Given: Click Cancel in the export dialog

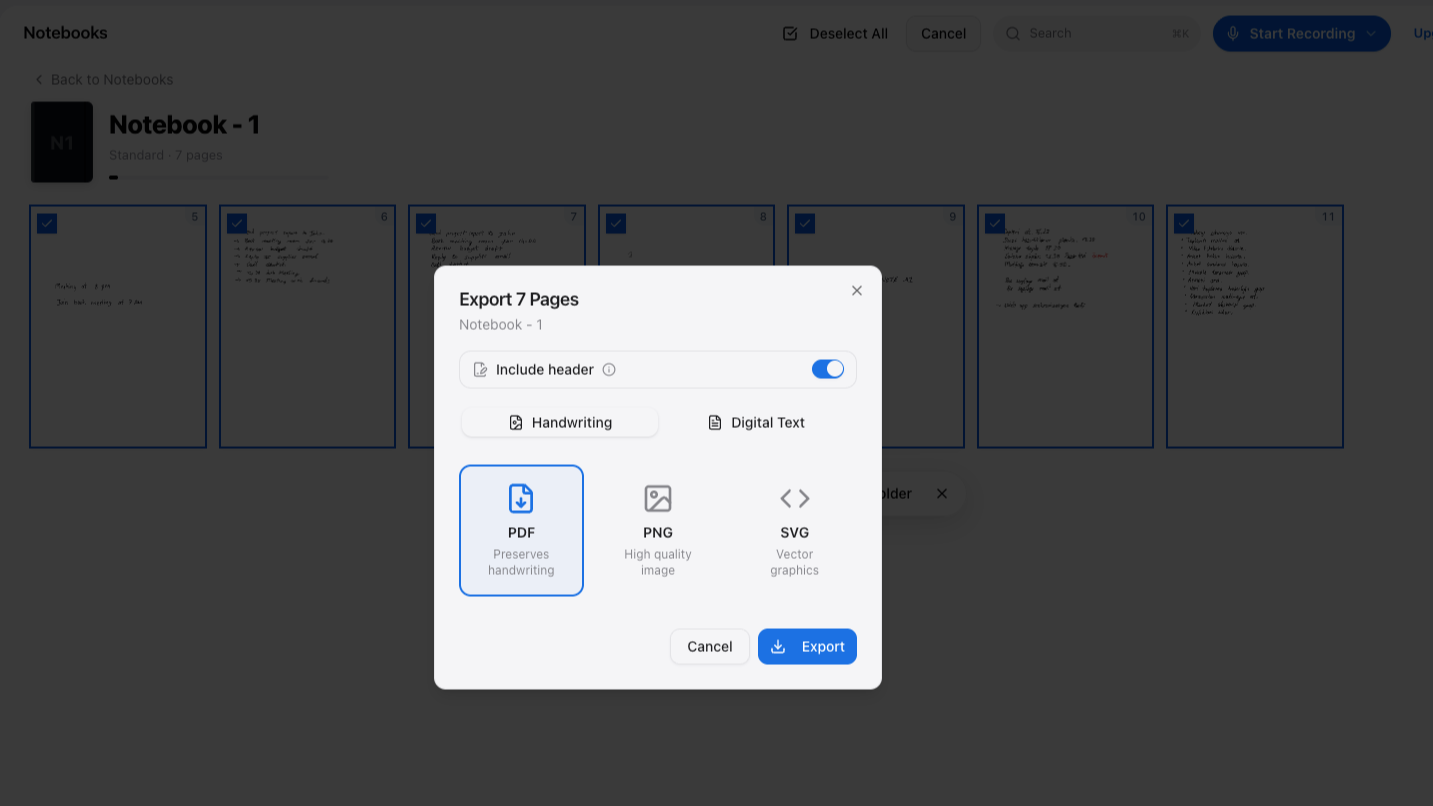Looking at the screenshot, I should [710, 647].
